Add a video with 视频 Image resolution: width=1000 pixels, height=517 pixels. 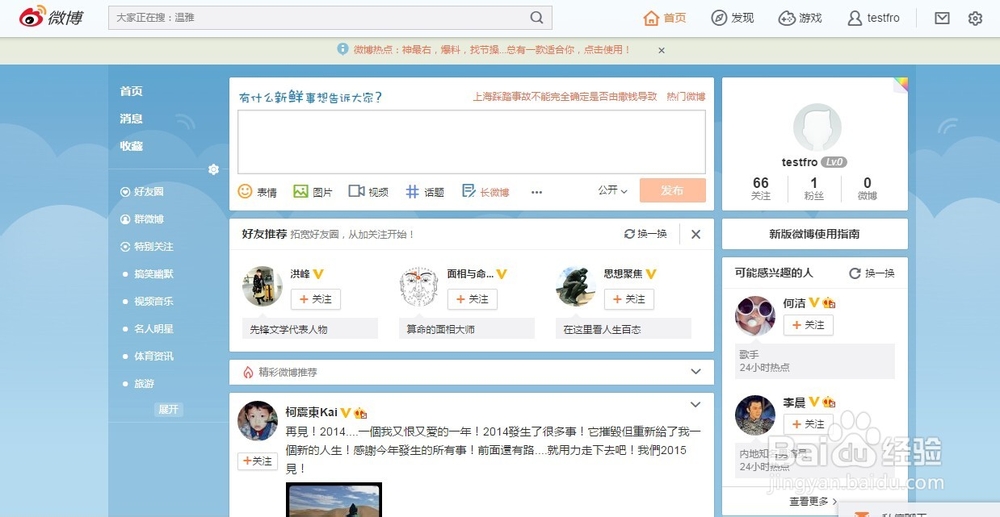click(x=368, y=191)
